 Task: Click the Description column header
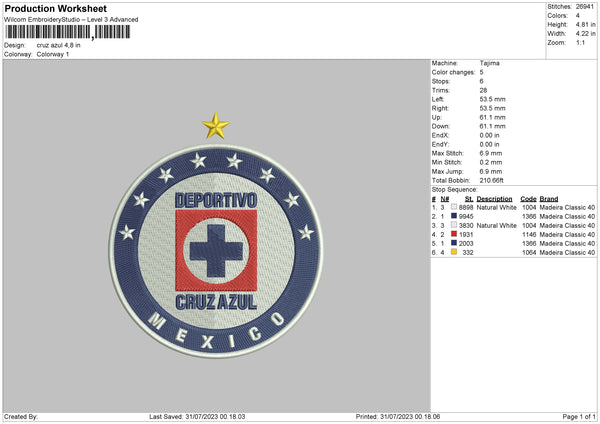[494, 199]
